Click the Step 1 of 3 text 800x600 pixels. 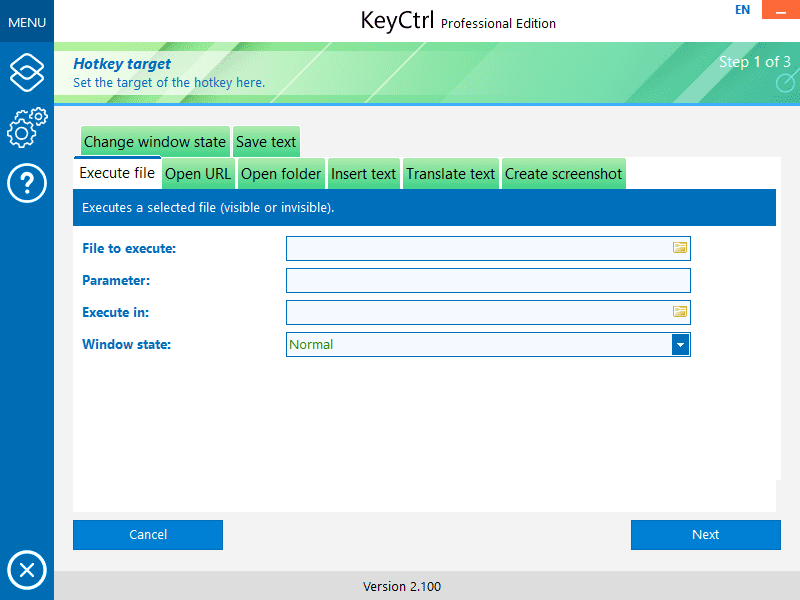(x=755, y=62)
